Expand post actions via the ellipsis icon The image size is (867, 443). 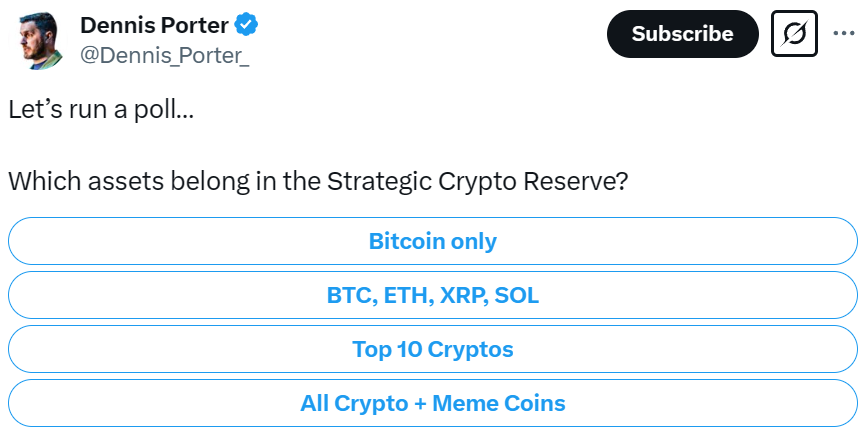point(844,33)
